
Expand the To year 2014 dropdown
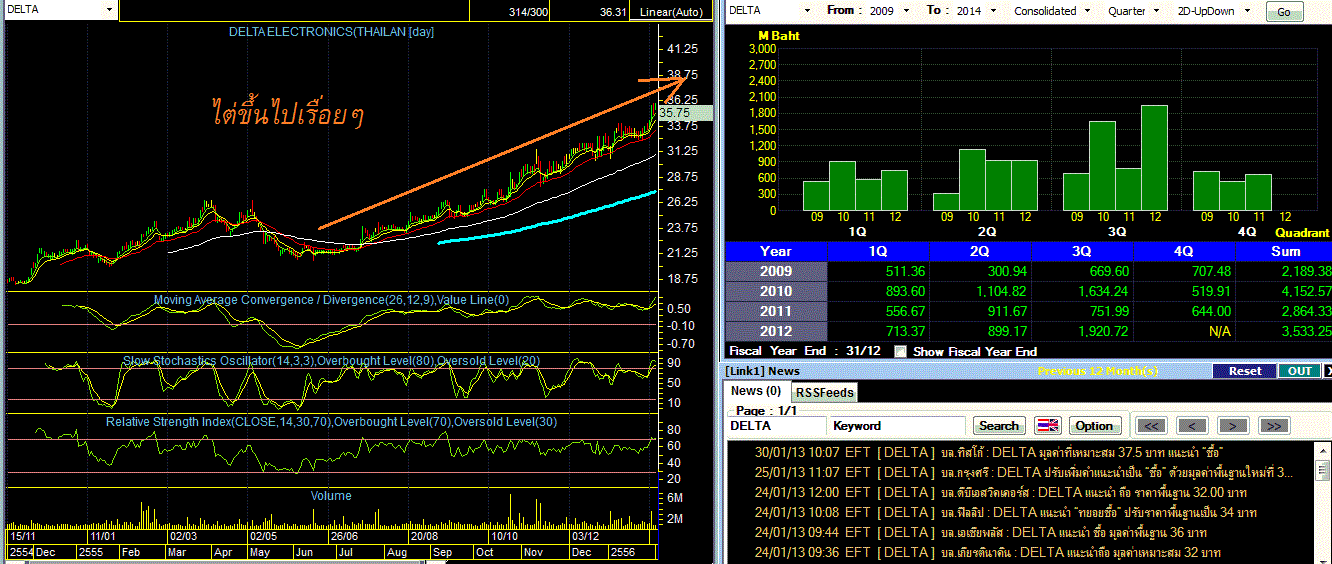tap(992, 10)
